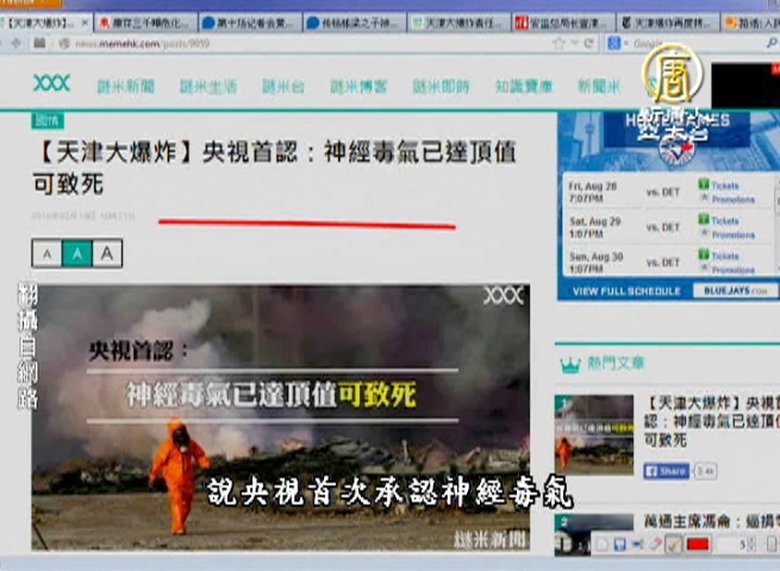Select the large font size A button
This screenshot has height=571, width=780.
[x=107, y=254]
